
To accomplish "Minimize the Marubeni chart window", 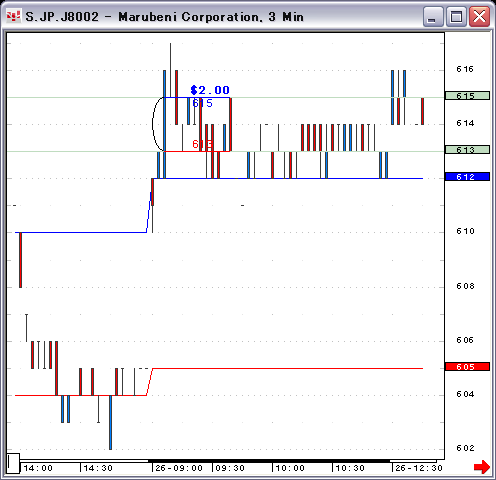I will pyautogui.click(x=433, y=16).
